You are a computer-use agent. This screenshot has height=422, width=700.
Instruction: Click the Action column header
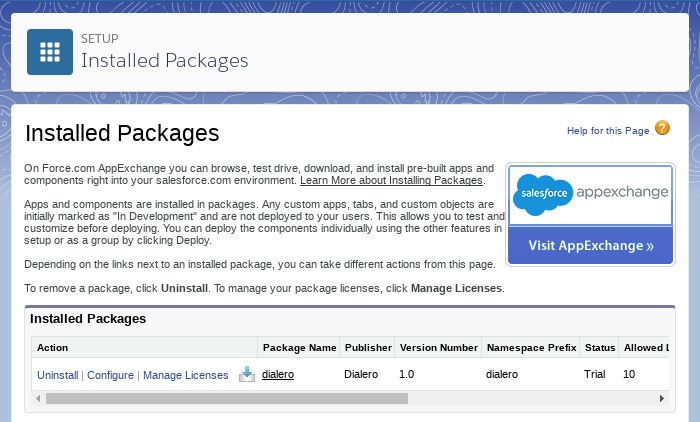click(x=145, y=347)
